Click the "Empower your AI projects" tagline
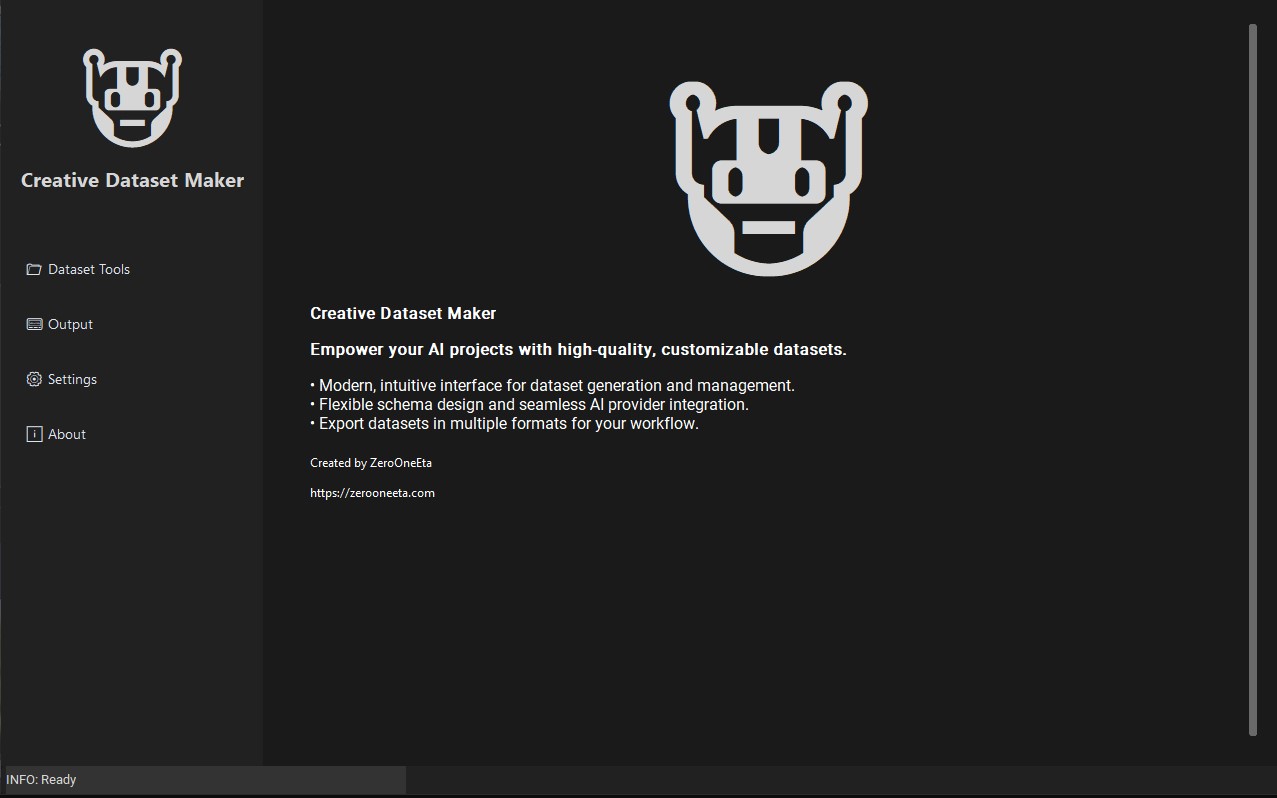The width and height of the screenshot is (1277, 798). pyautogui.click(x=578, y=349)
